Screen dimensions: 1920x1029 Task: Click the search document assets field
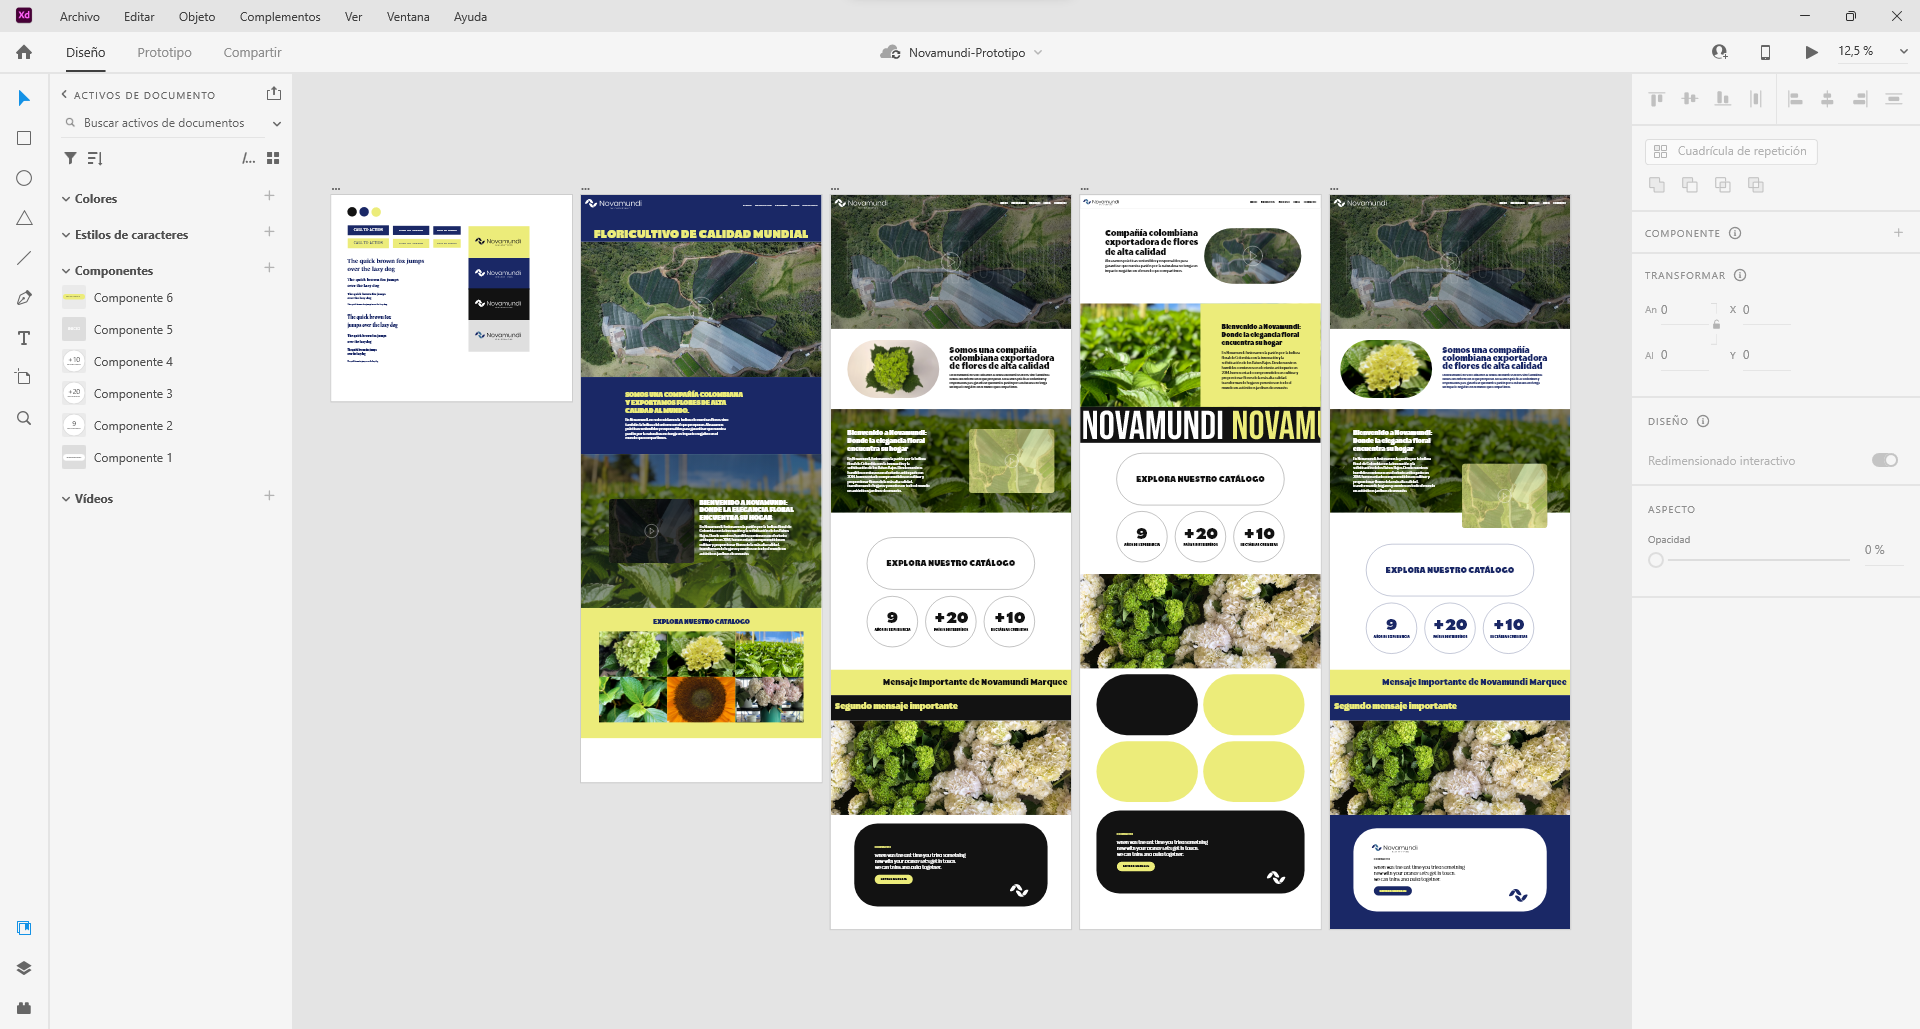(x=164, y=123)
